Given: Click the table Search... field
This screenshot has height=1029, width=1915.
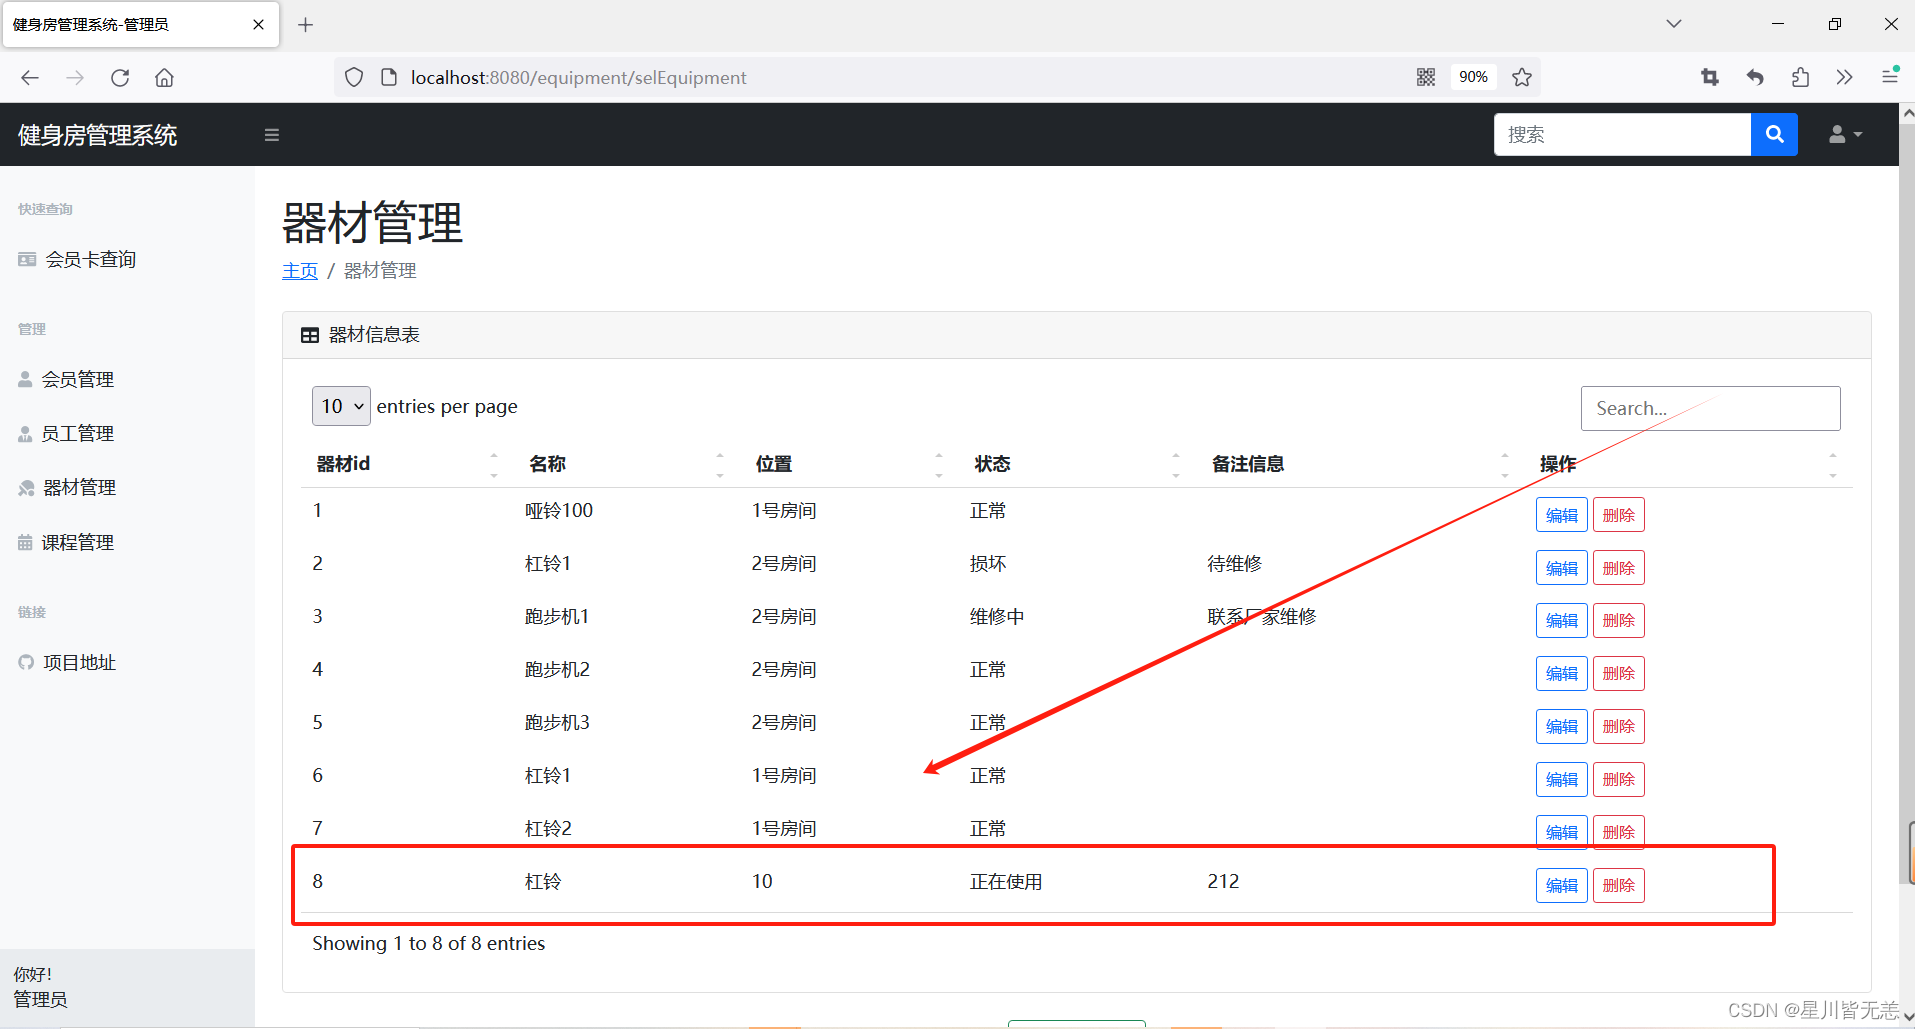Looking at the screenshot, I should click(x=1710, y=408).
